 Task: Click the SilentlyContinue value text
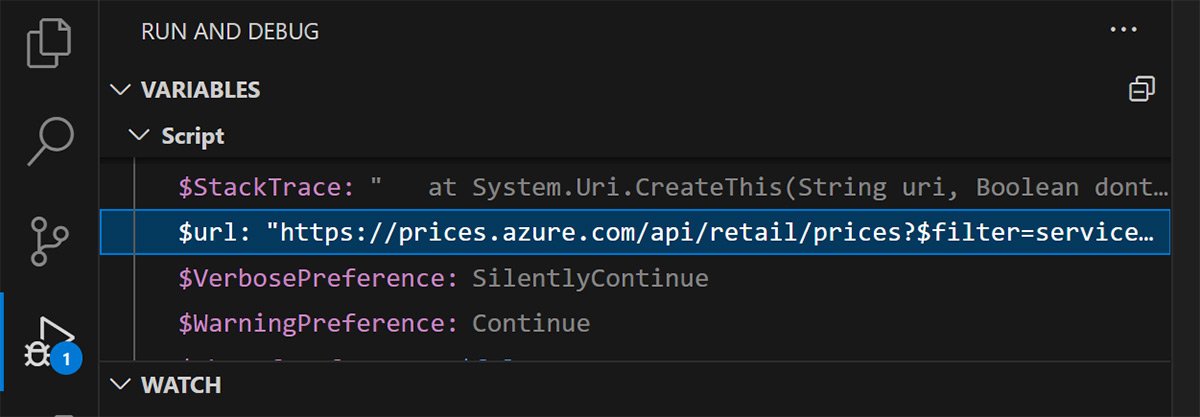pos(590,278)
